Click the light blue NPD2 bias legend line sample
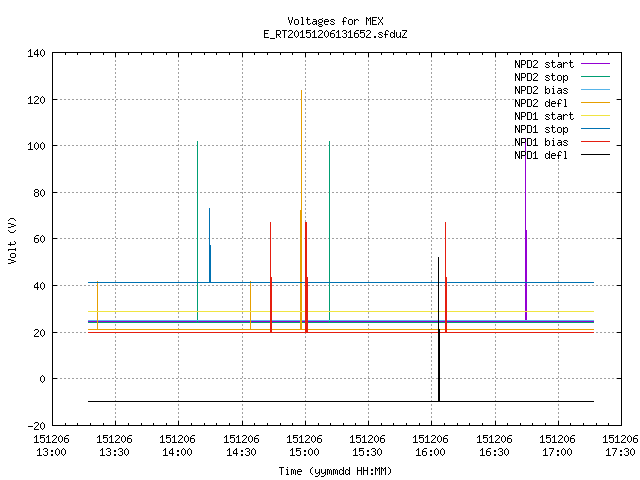Viewport: 640px width, 480px height. click(x=596, y=89)
